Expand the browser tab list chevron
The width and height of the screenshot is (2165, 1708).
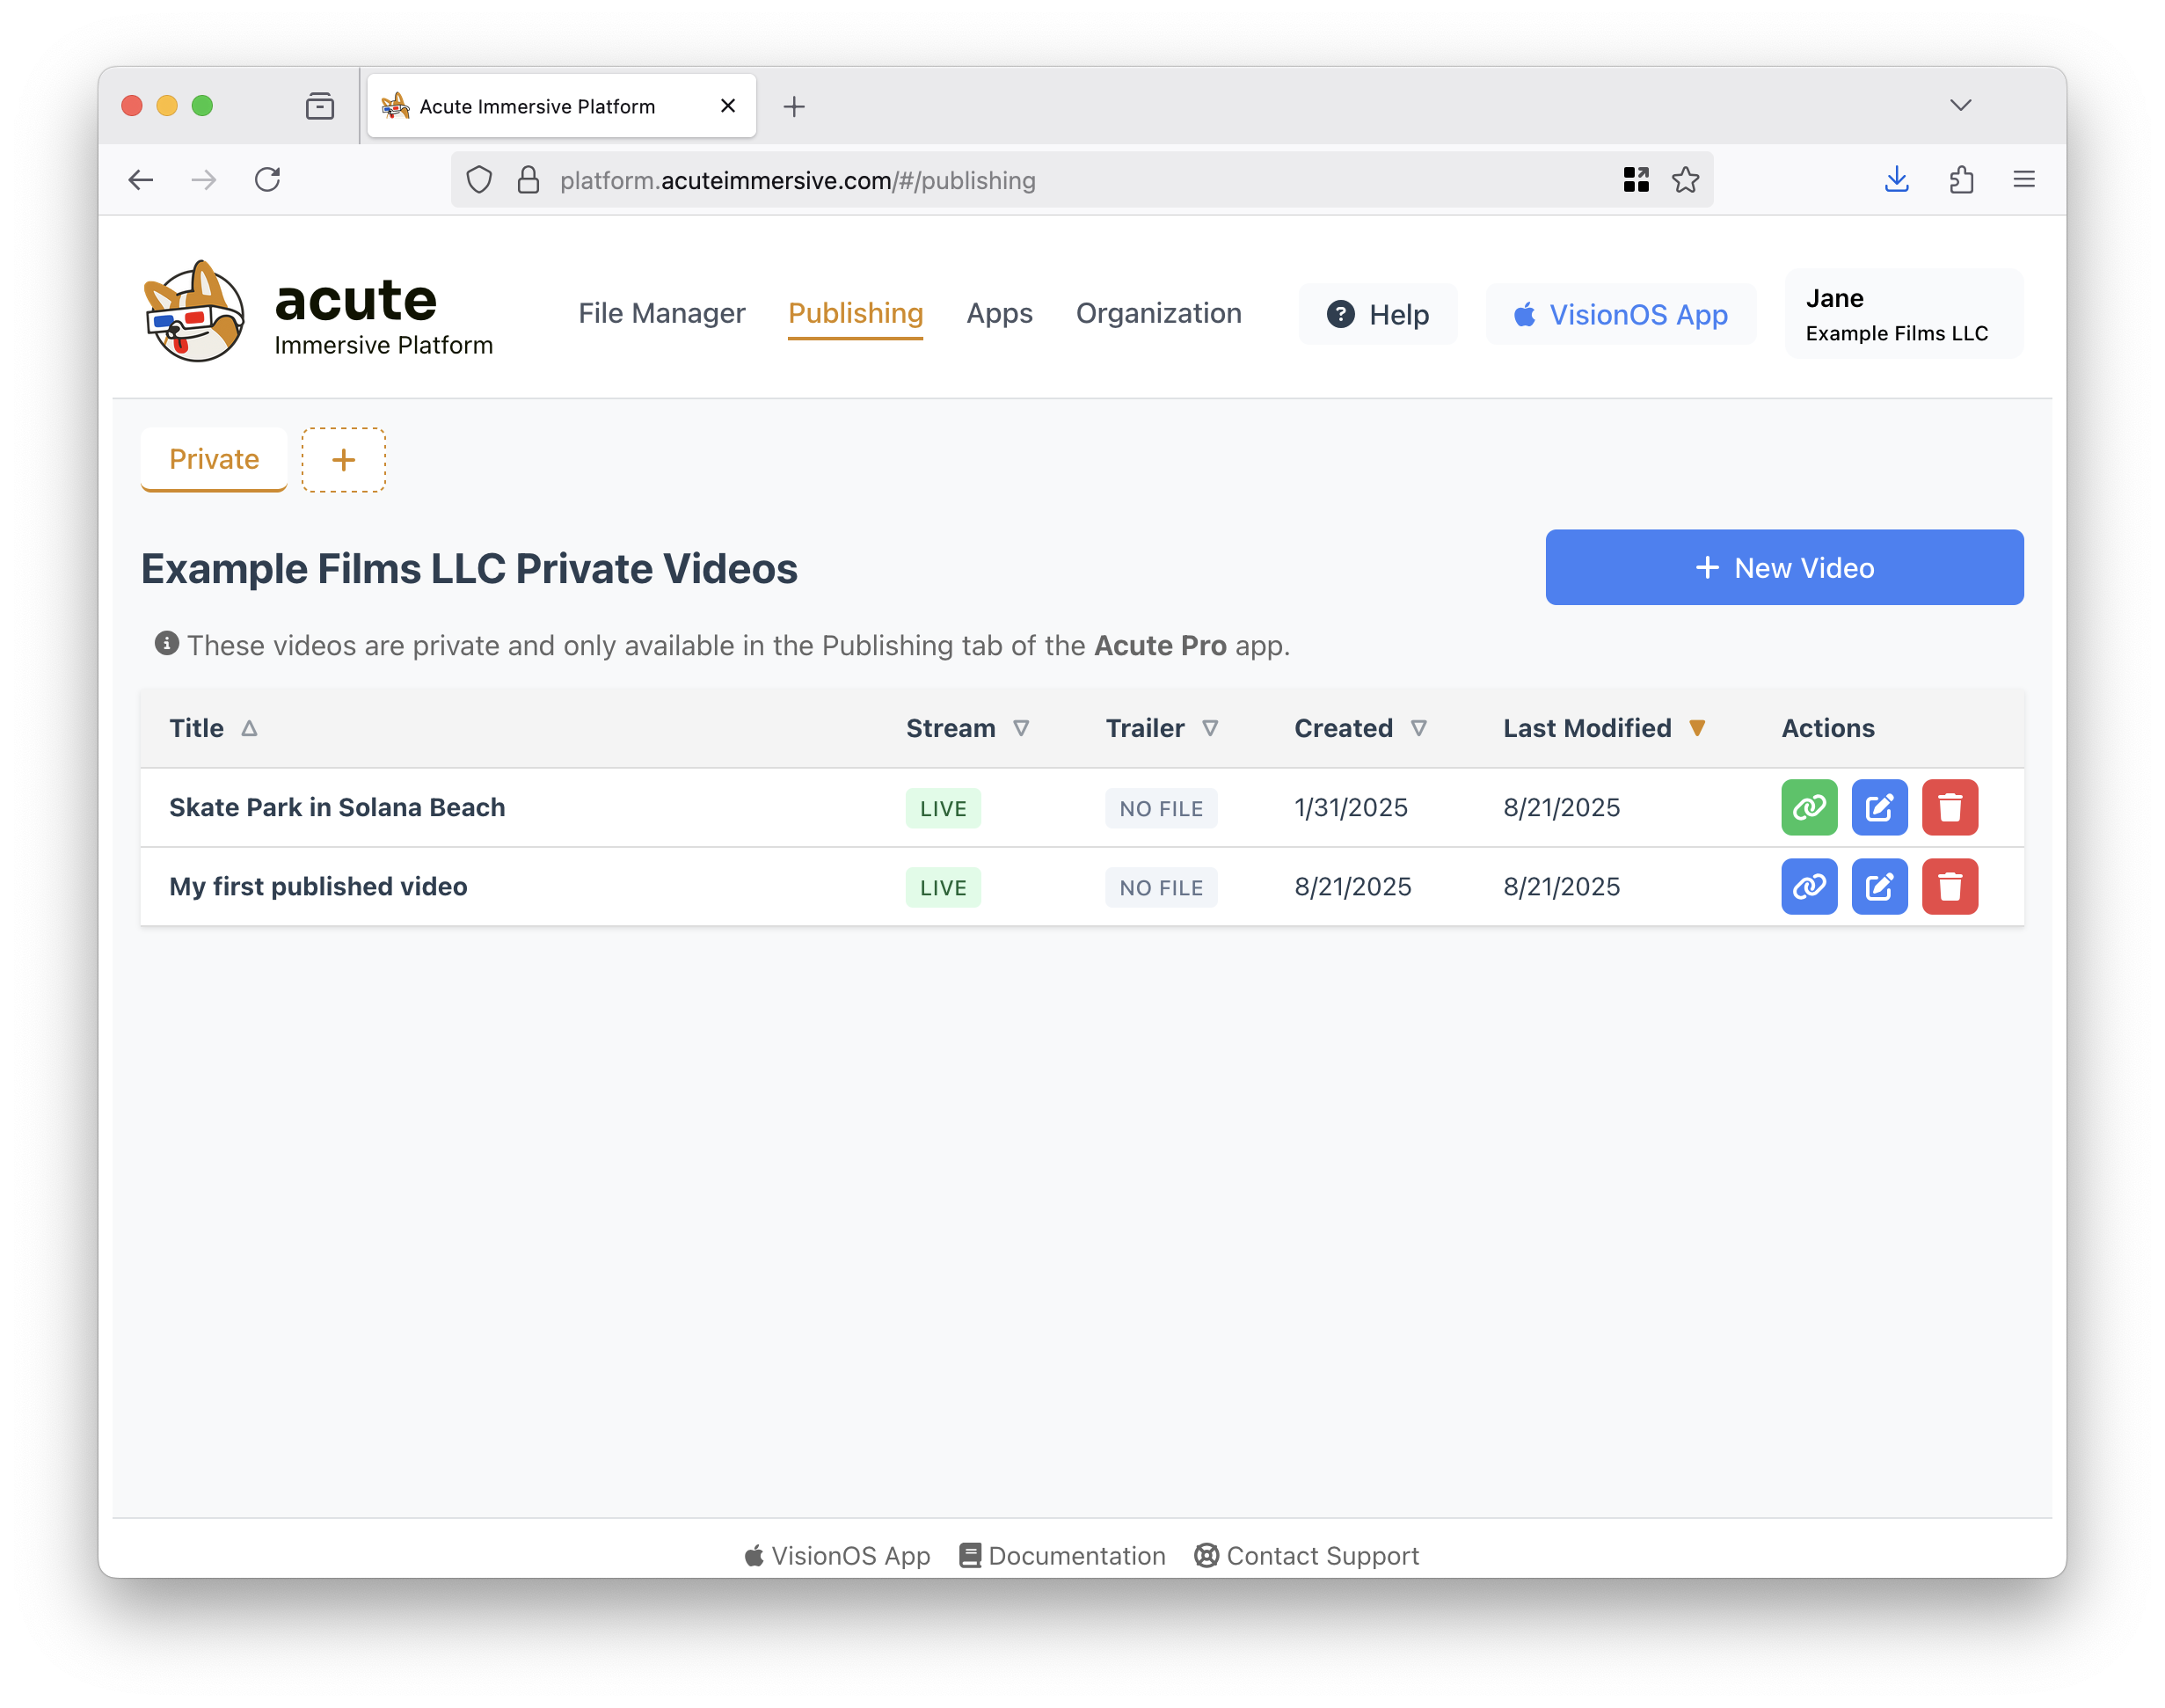tap(1960, 105)
